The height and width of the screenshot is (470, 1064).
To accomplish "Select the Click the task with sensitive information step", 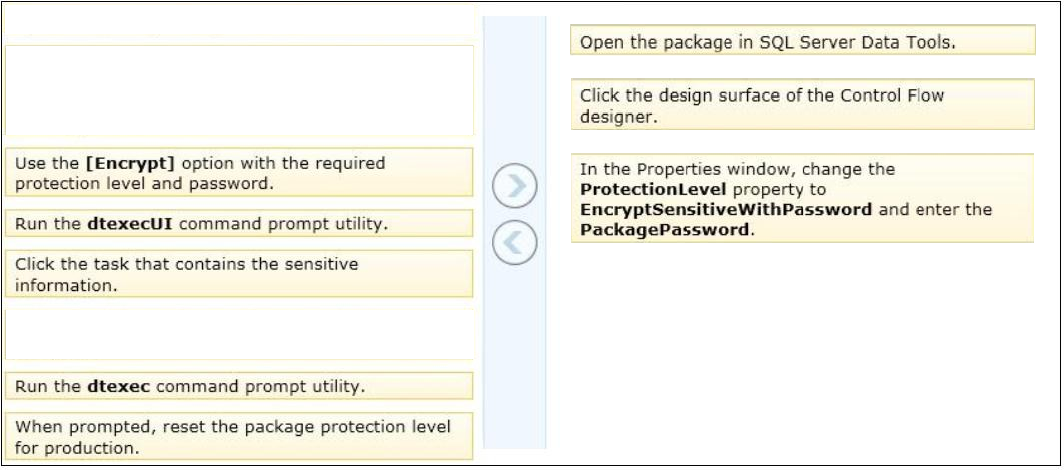I will point(239,274).
